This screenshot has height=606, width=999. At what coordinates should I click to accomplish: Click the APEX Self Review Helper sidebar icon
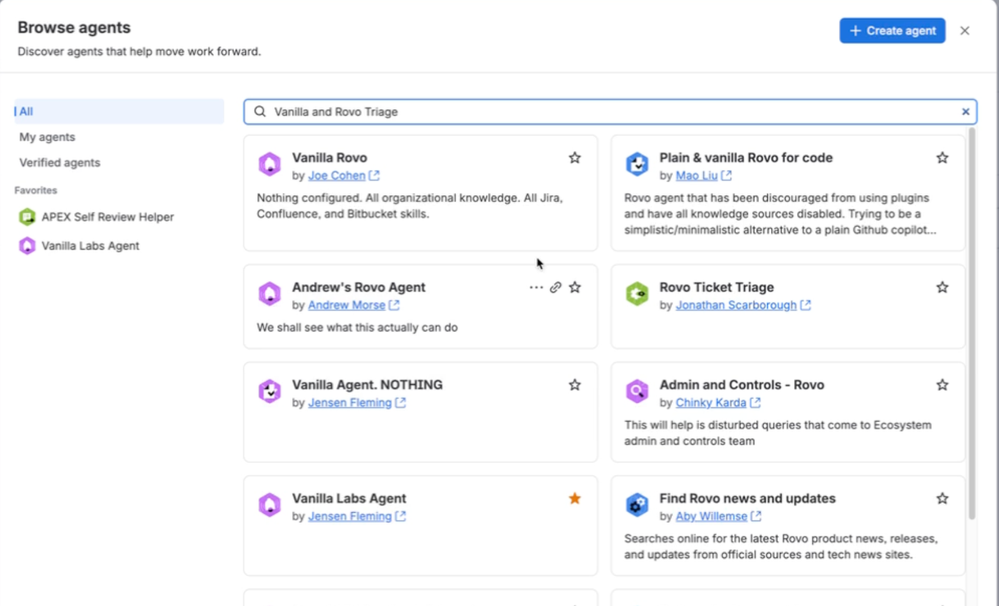tap(27, 217)
